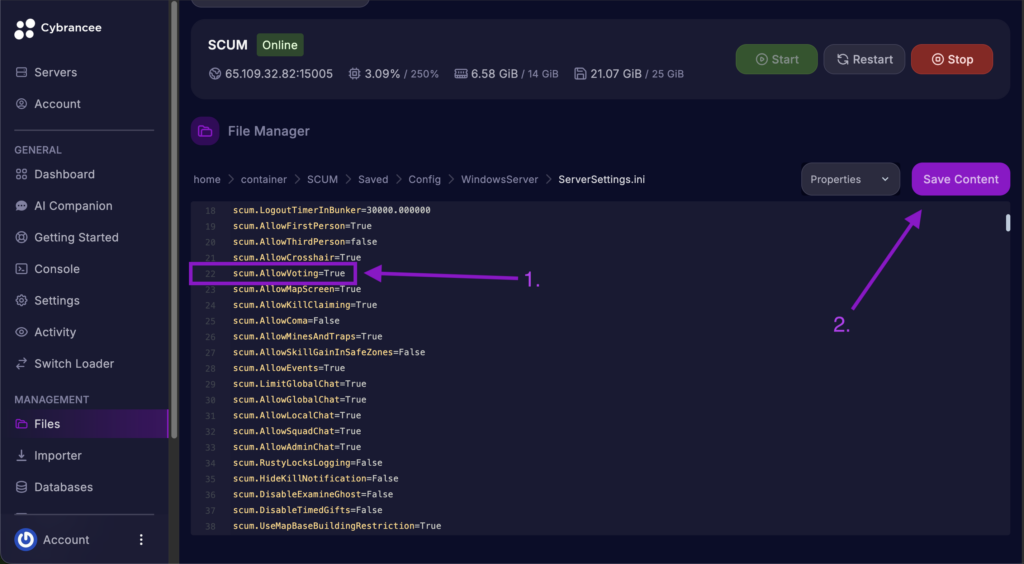Click the Importer download icon

tap(22, 456)
